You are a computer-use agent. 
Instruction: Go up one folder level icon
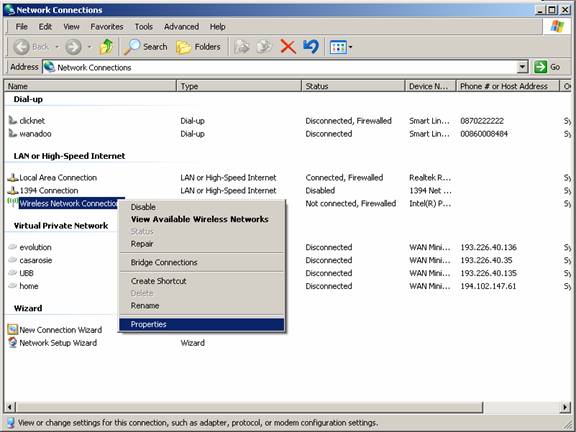[107, 47]
